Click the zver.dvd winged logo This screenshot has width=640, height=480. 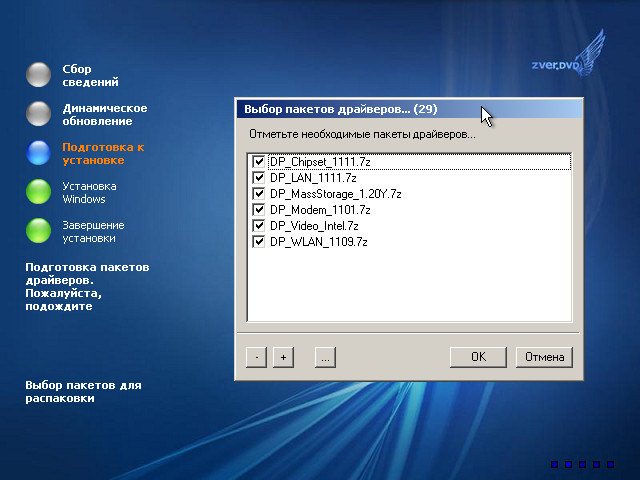point(569,54)
